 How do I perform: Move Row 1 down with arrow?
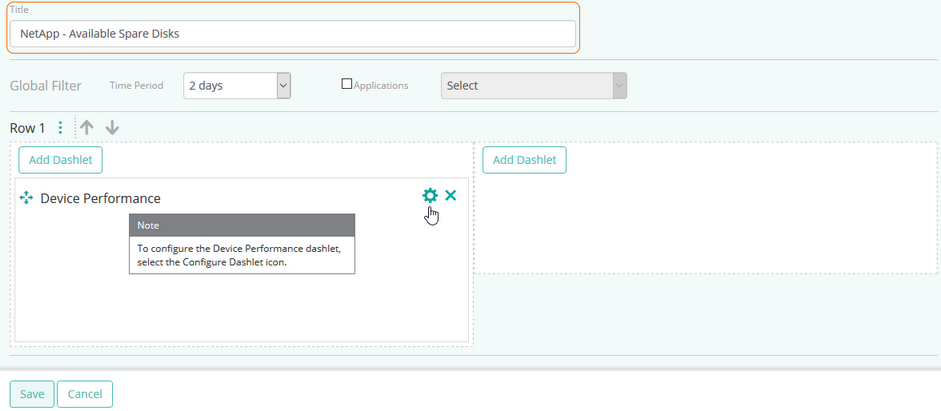pyautogui.click(x=112, y=128)
